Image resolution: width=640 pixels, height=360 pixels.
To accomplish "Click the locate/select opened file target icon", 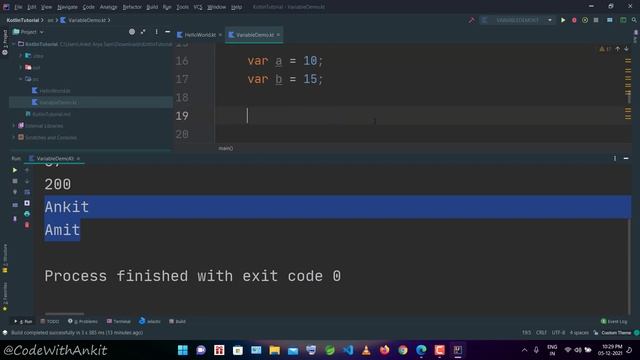I will [x=132, y=31].
